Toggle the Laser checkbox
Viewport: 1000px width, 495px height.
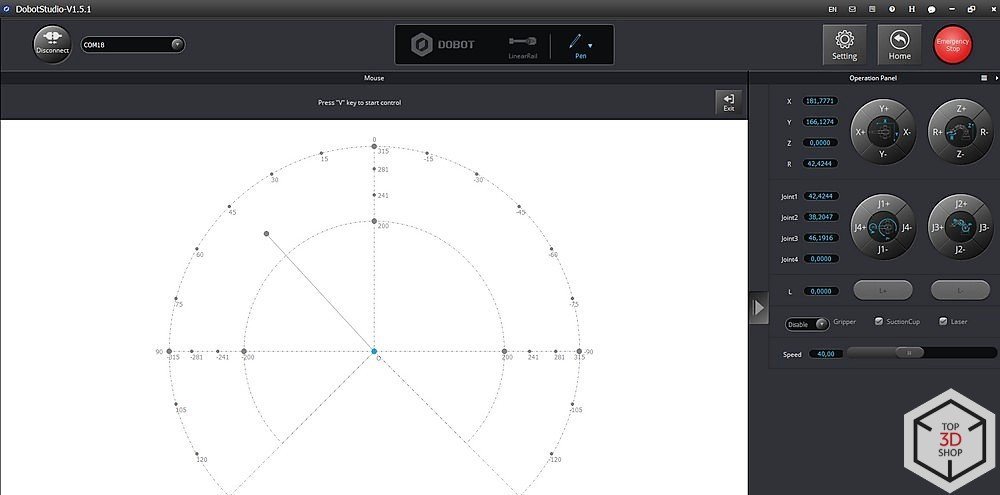pyautogui.click(x=943, y=322)
